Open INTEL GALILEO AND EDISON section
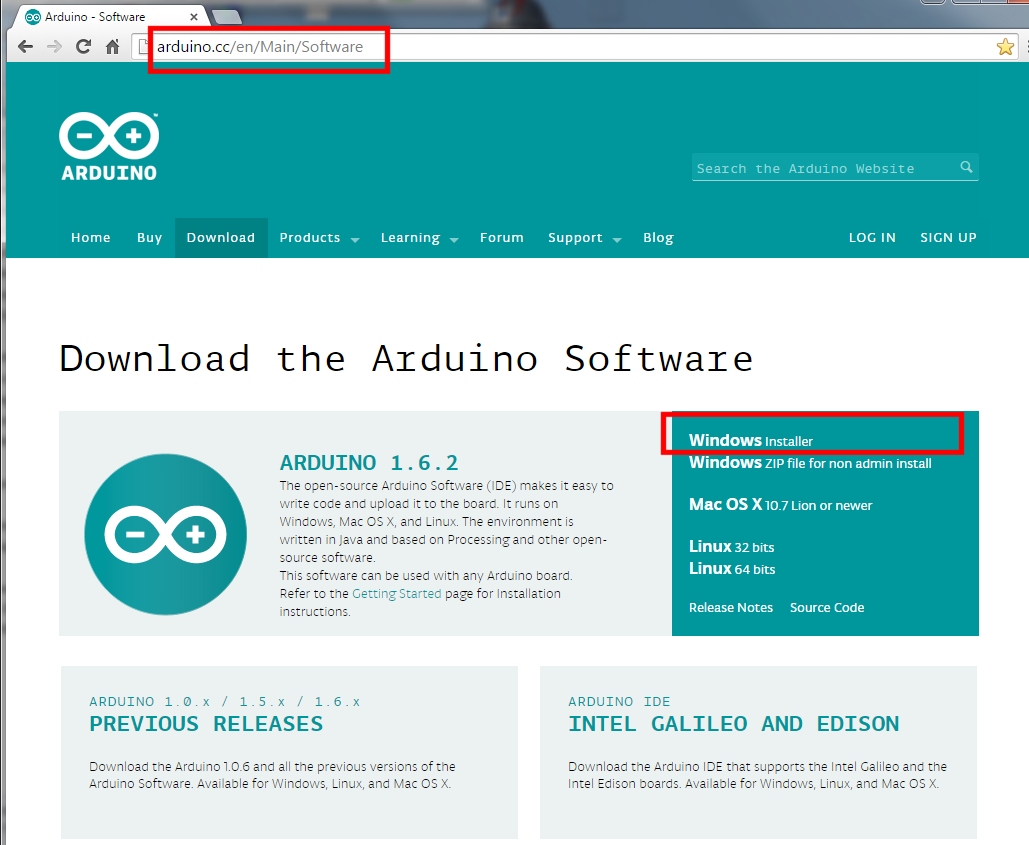 click(x=734, y=724)
